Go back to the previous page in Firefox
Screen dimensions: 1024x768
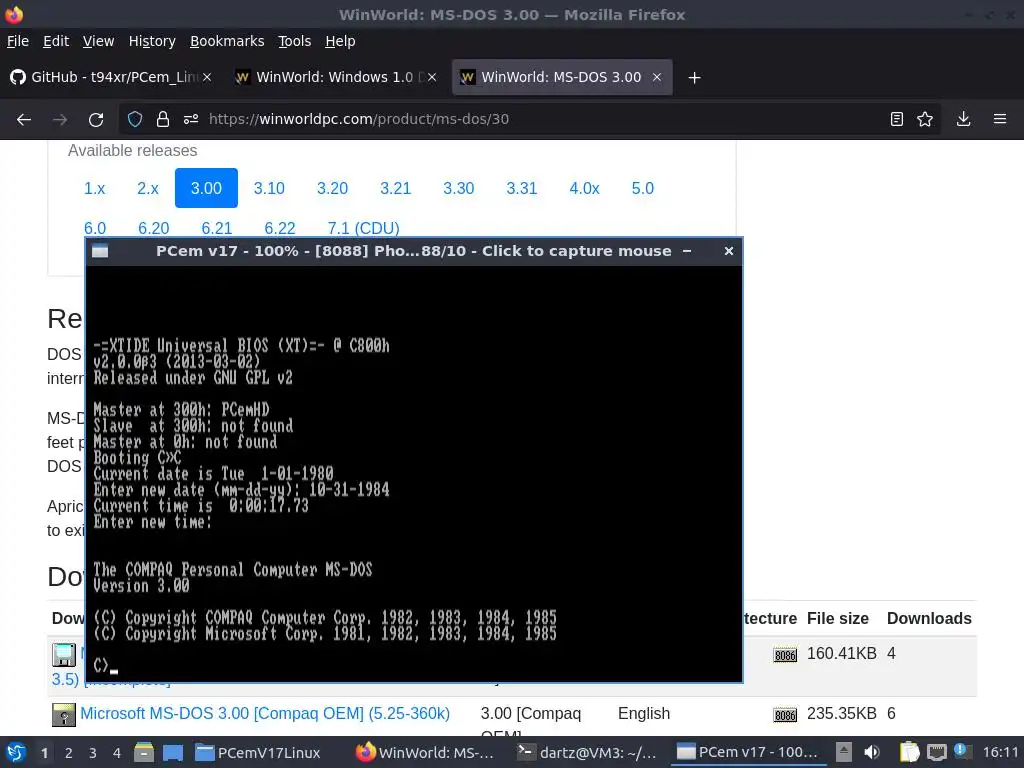[x=24, y=119]
